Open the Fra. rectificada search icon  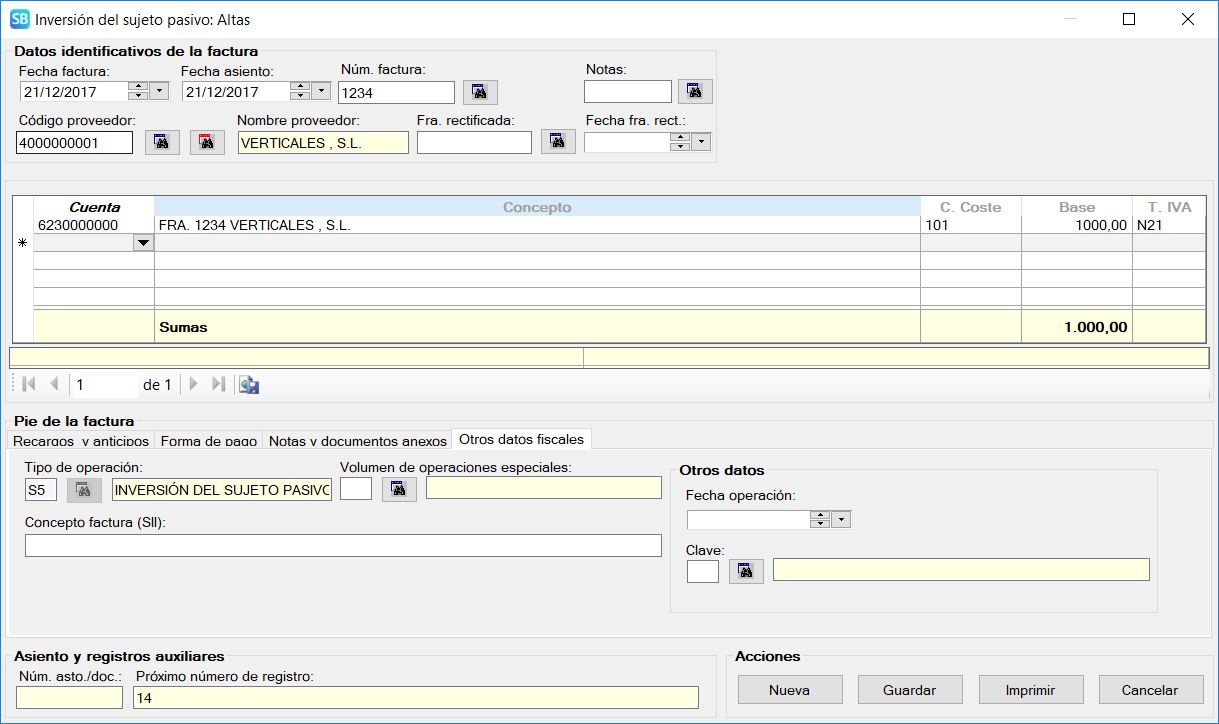click(x=558, y=142)
